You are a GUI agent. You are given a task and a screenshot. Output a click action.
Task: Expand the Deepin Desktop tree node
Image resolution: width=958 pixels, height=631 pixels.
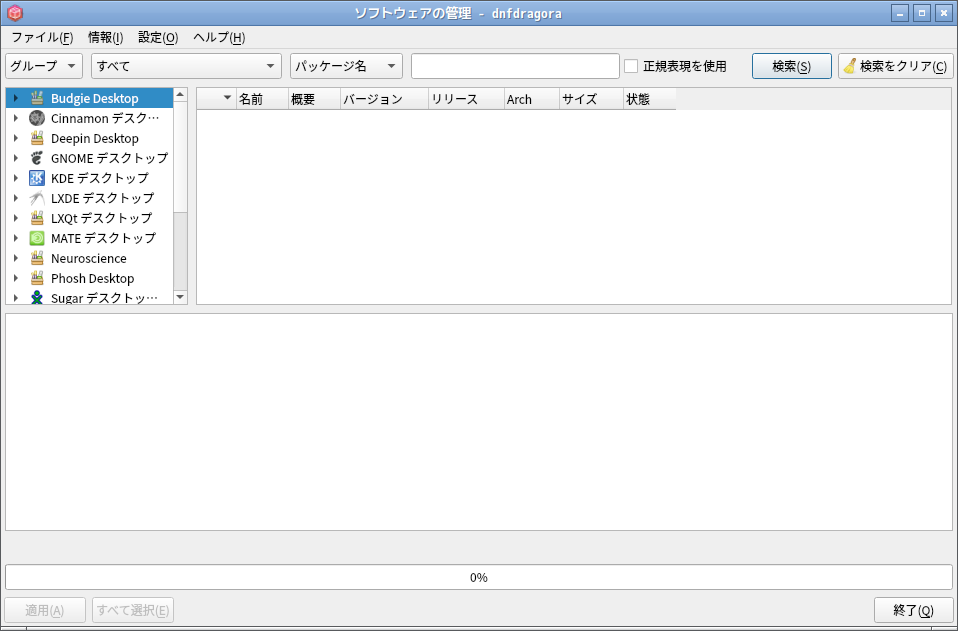16,138
